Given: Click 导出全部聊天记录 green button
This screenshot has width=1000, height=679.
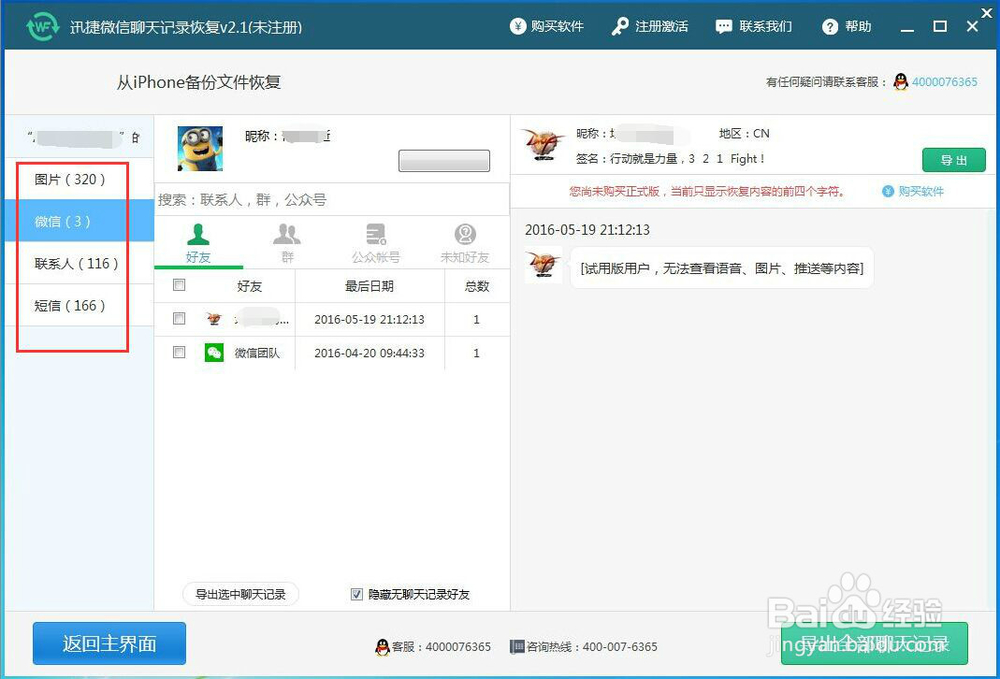Looking at the screenshot, I should (x=874, y=643).
